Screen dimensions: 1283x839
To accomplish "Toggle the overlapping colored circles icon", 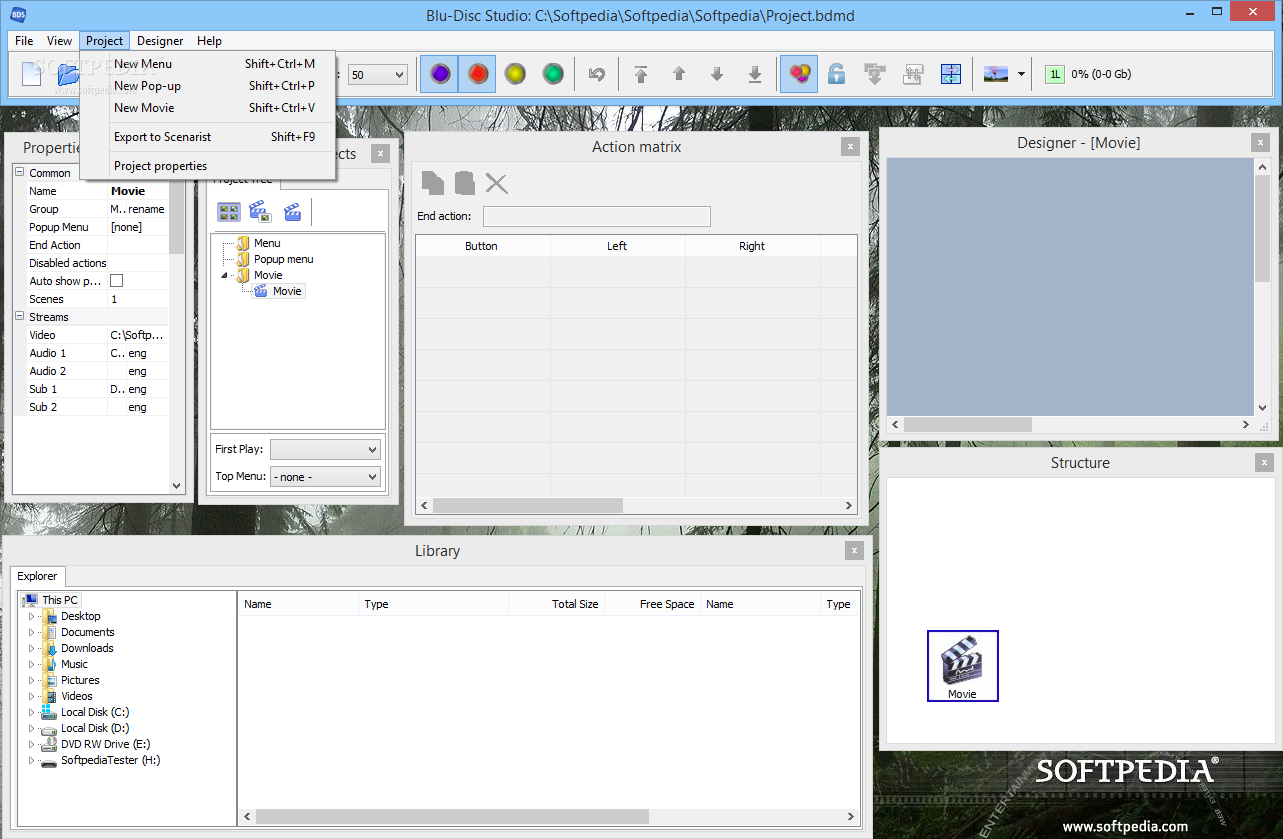I will click(x=799, y=74).
